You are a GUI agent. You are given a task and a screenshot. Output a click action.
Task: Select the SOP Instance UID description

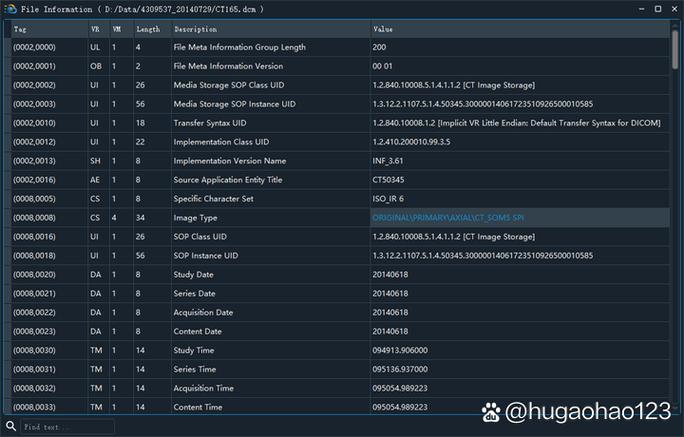point(205,256)
